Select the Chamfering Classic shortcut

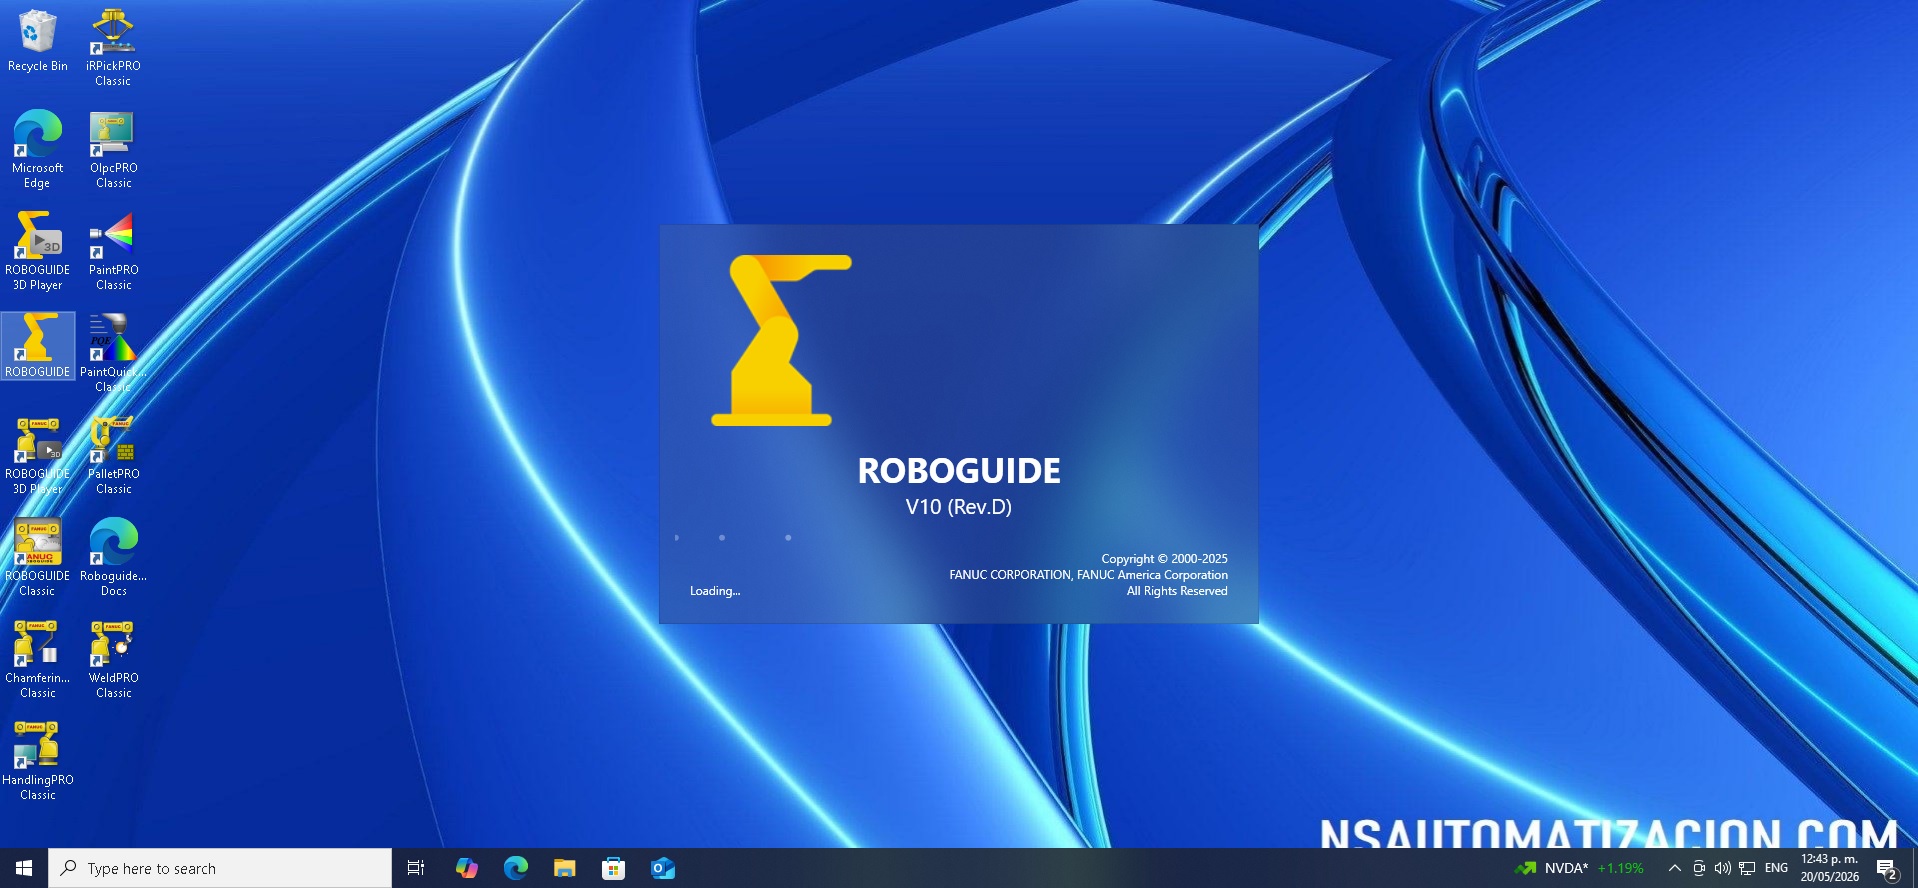(x=37, y=659)
